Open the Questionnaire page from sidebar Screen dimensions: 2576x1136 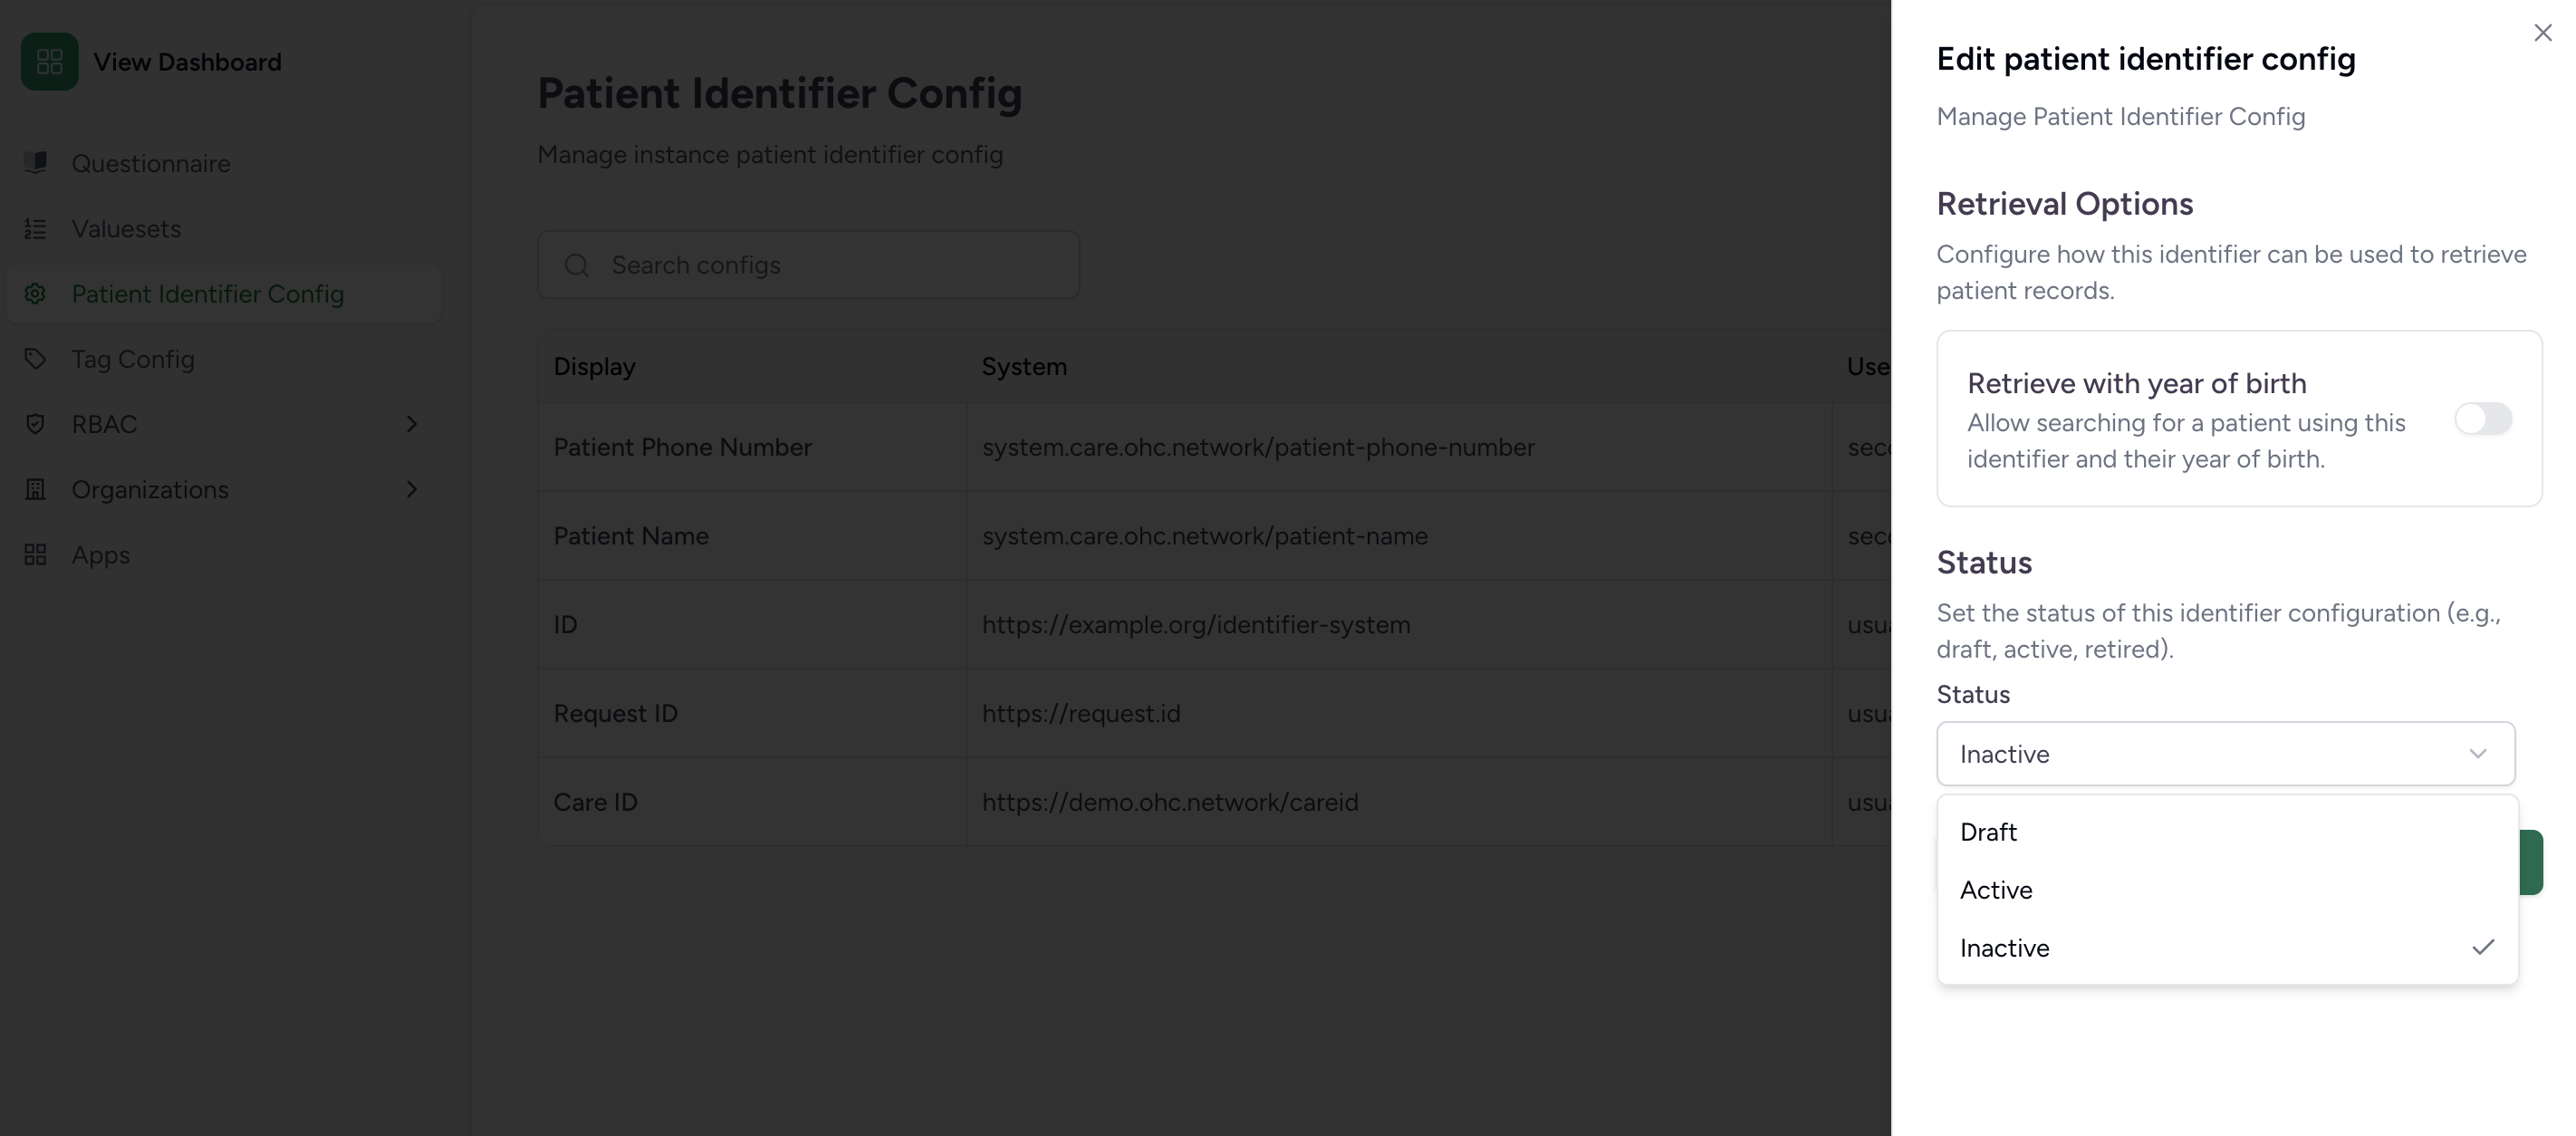pyautogui.click(x=150, y=163)
